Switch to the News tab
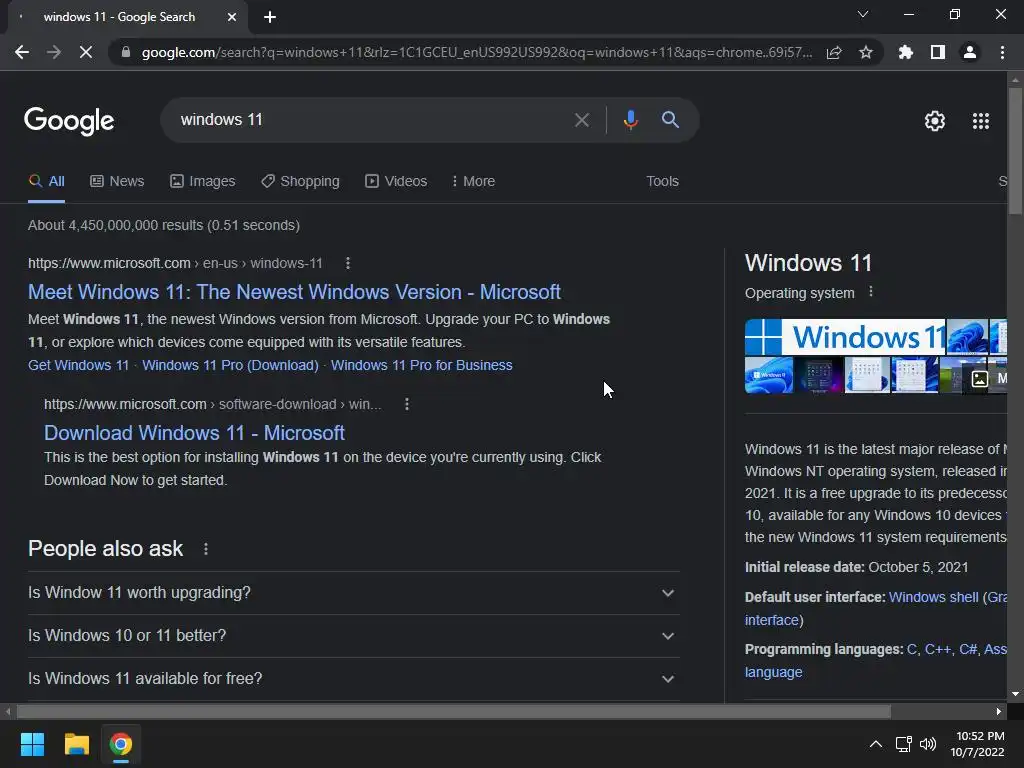 117,182
